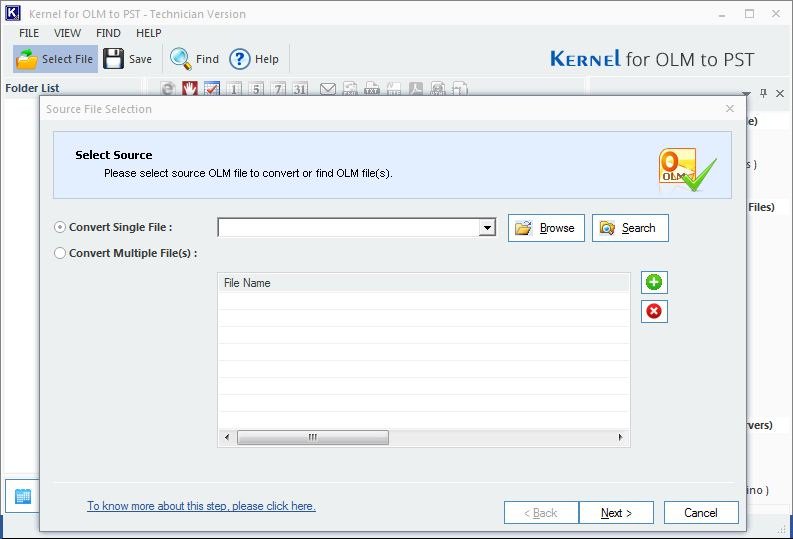Open the FILE menu
The image size is (793, 539).
[x=29, y=33]
